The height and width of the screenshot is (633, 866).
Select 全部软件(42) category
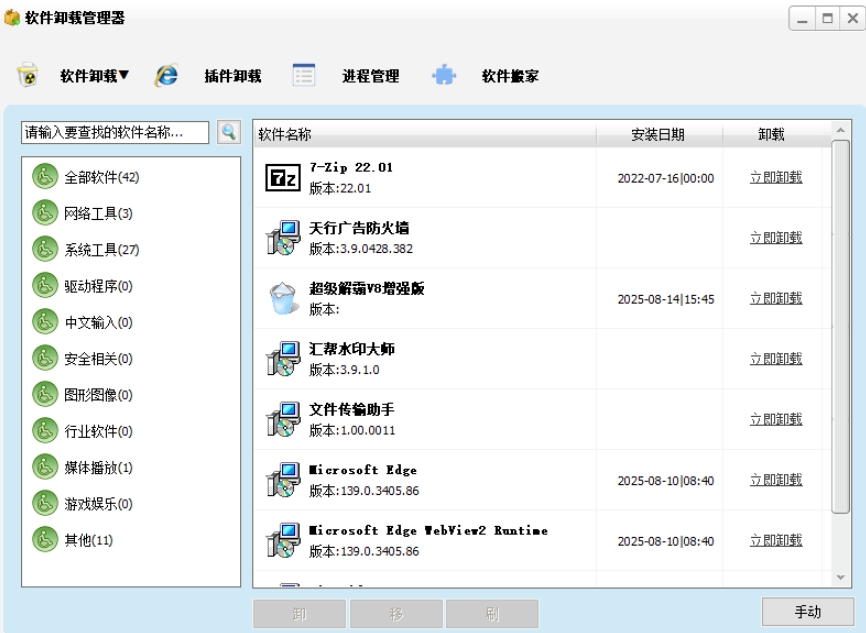pos(102,177)
